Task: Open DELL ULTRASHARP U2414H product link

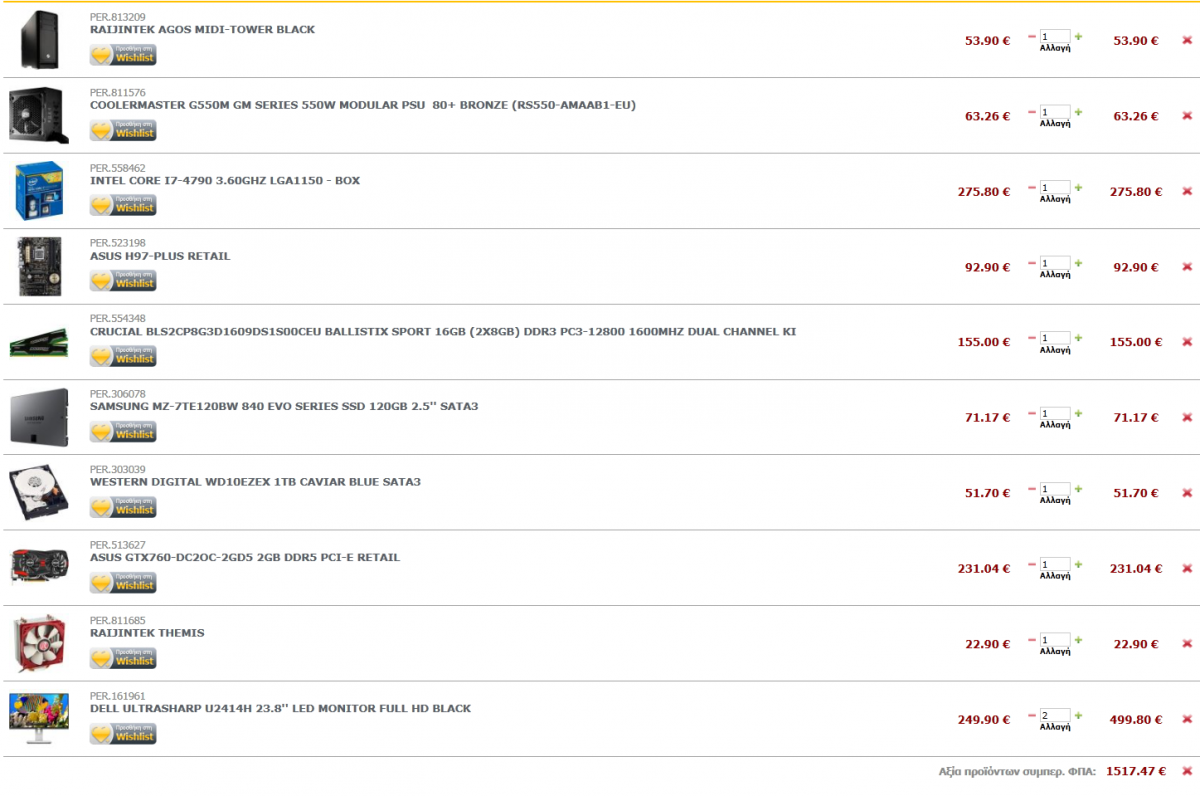Action: (280, 709)
